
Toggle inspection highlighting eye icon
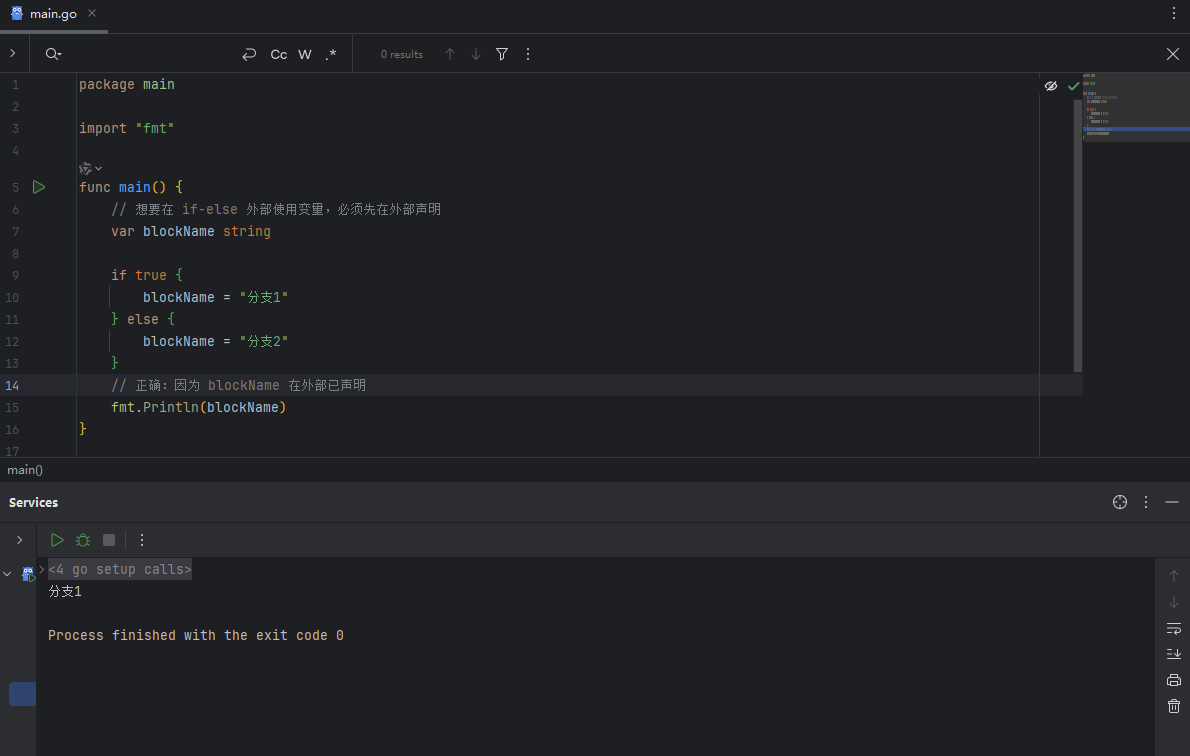[1050, 86]
